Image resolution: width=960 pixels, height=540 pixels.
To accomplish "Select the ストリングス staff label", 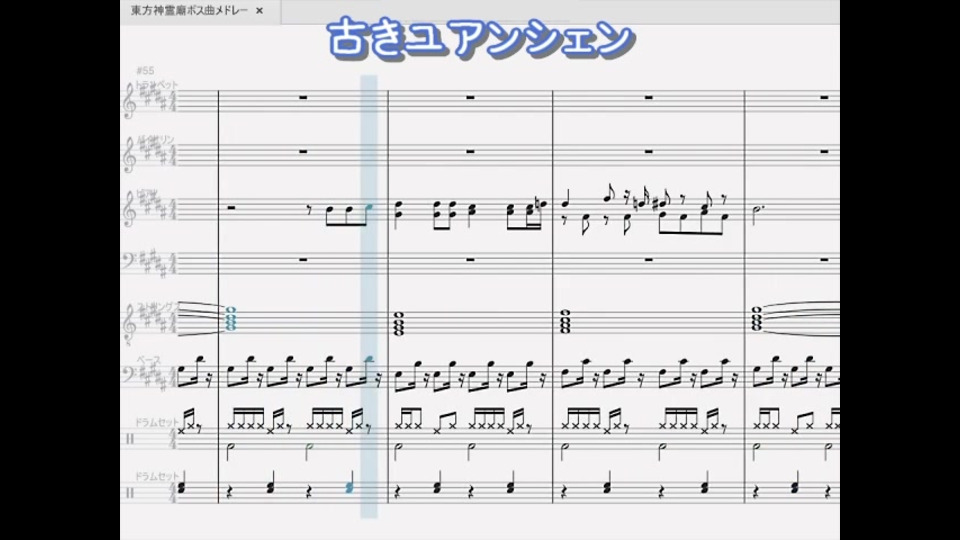I will [158, 306].
